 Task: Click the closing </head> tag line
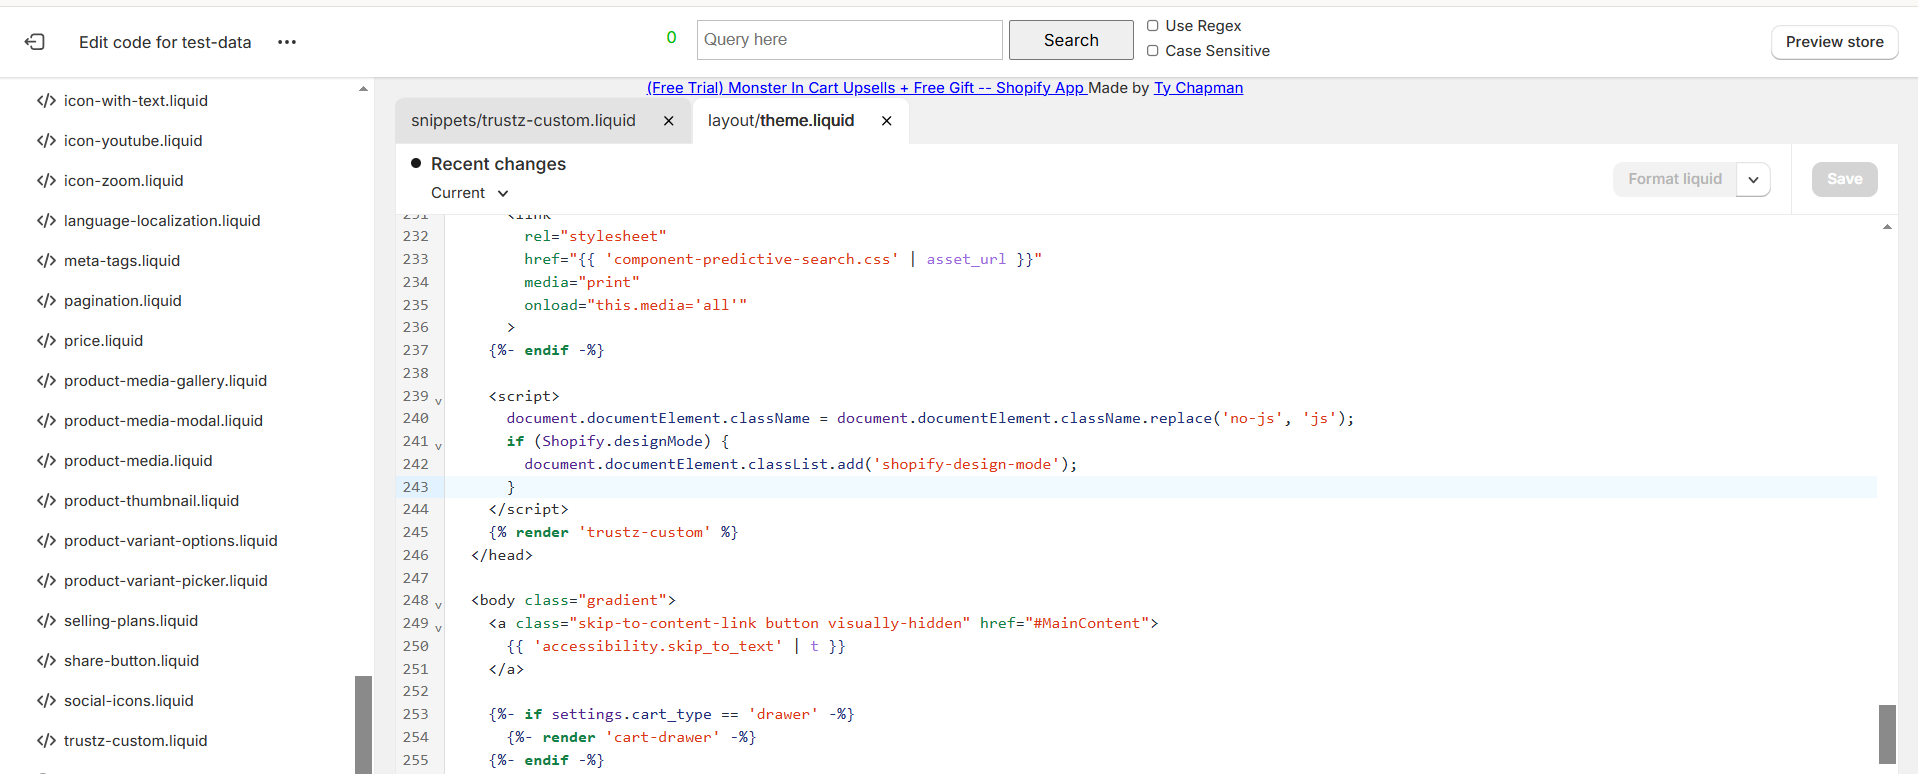tap(502, 555)
